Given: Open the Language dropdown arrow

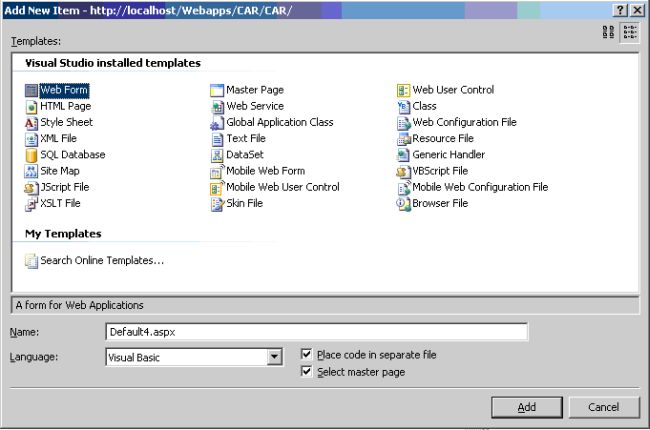Looking at the screenshot, I should pos(274,357).
